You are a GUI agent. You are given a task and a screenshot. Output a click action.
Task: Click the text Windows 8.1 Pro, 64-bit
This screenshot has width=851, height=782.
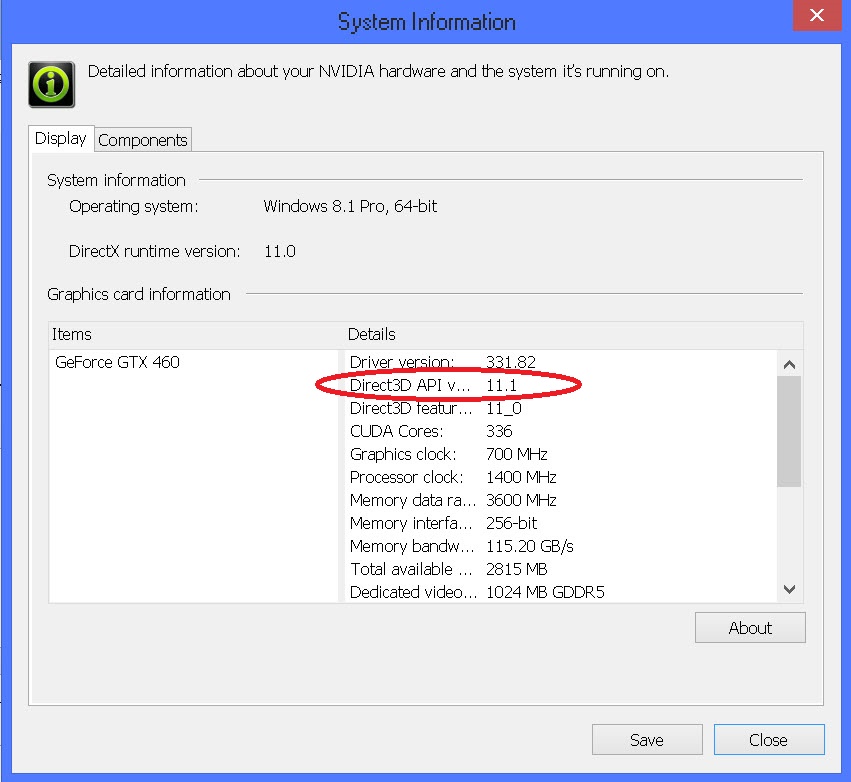[350, 206]
